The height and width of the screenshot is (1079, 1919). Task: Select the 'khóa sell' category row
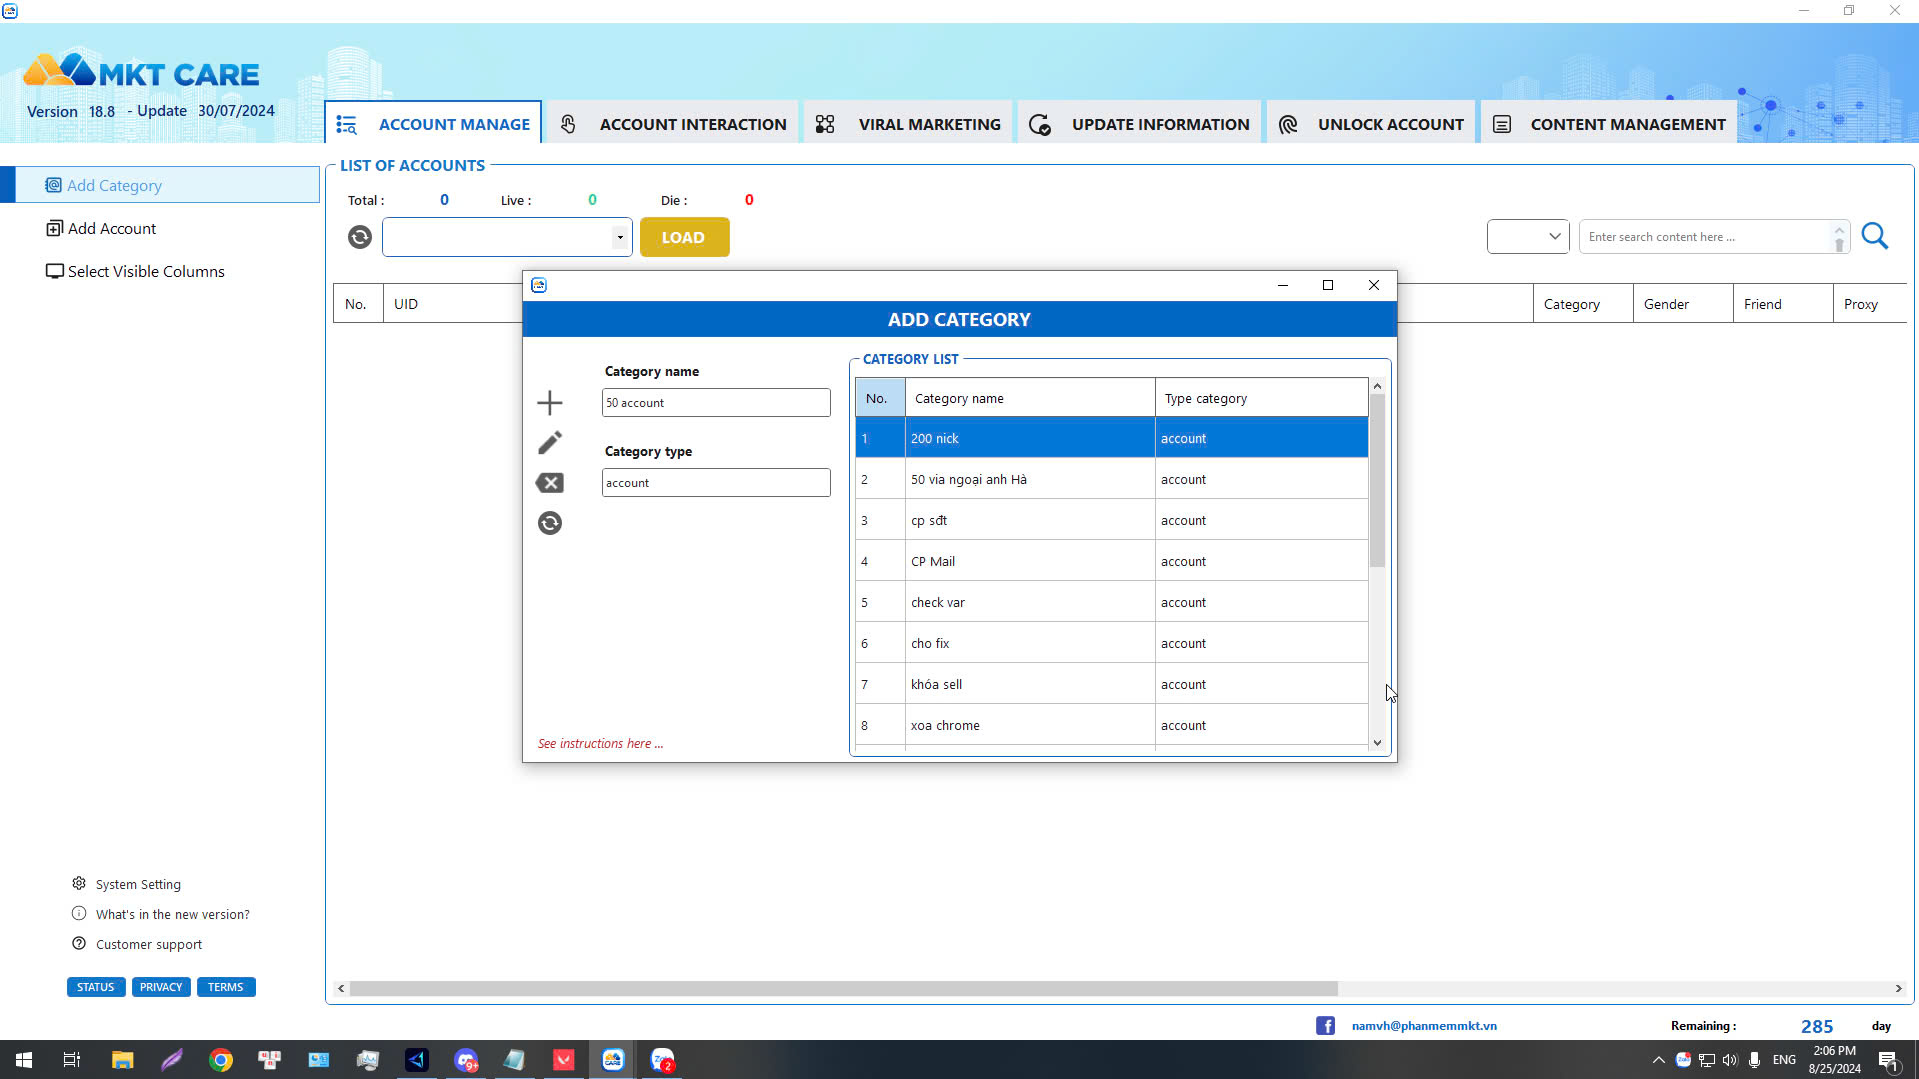[x=1111, y=685]
